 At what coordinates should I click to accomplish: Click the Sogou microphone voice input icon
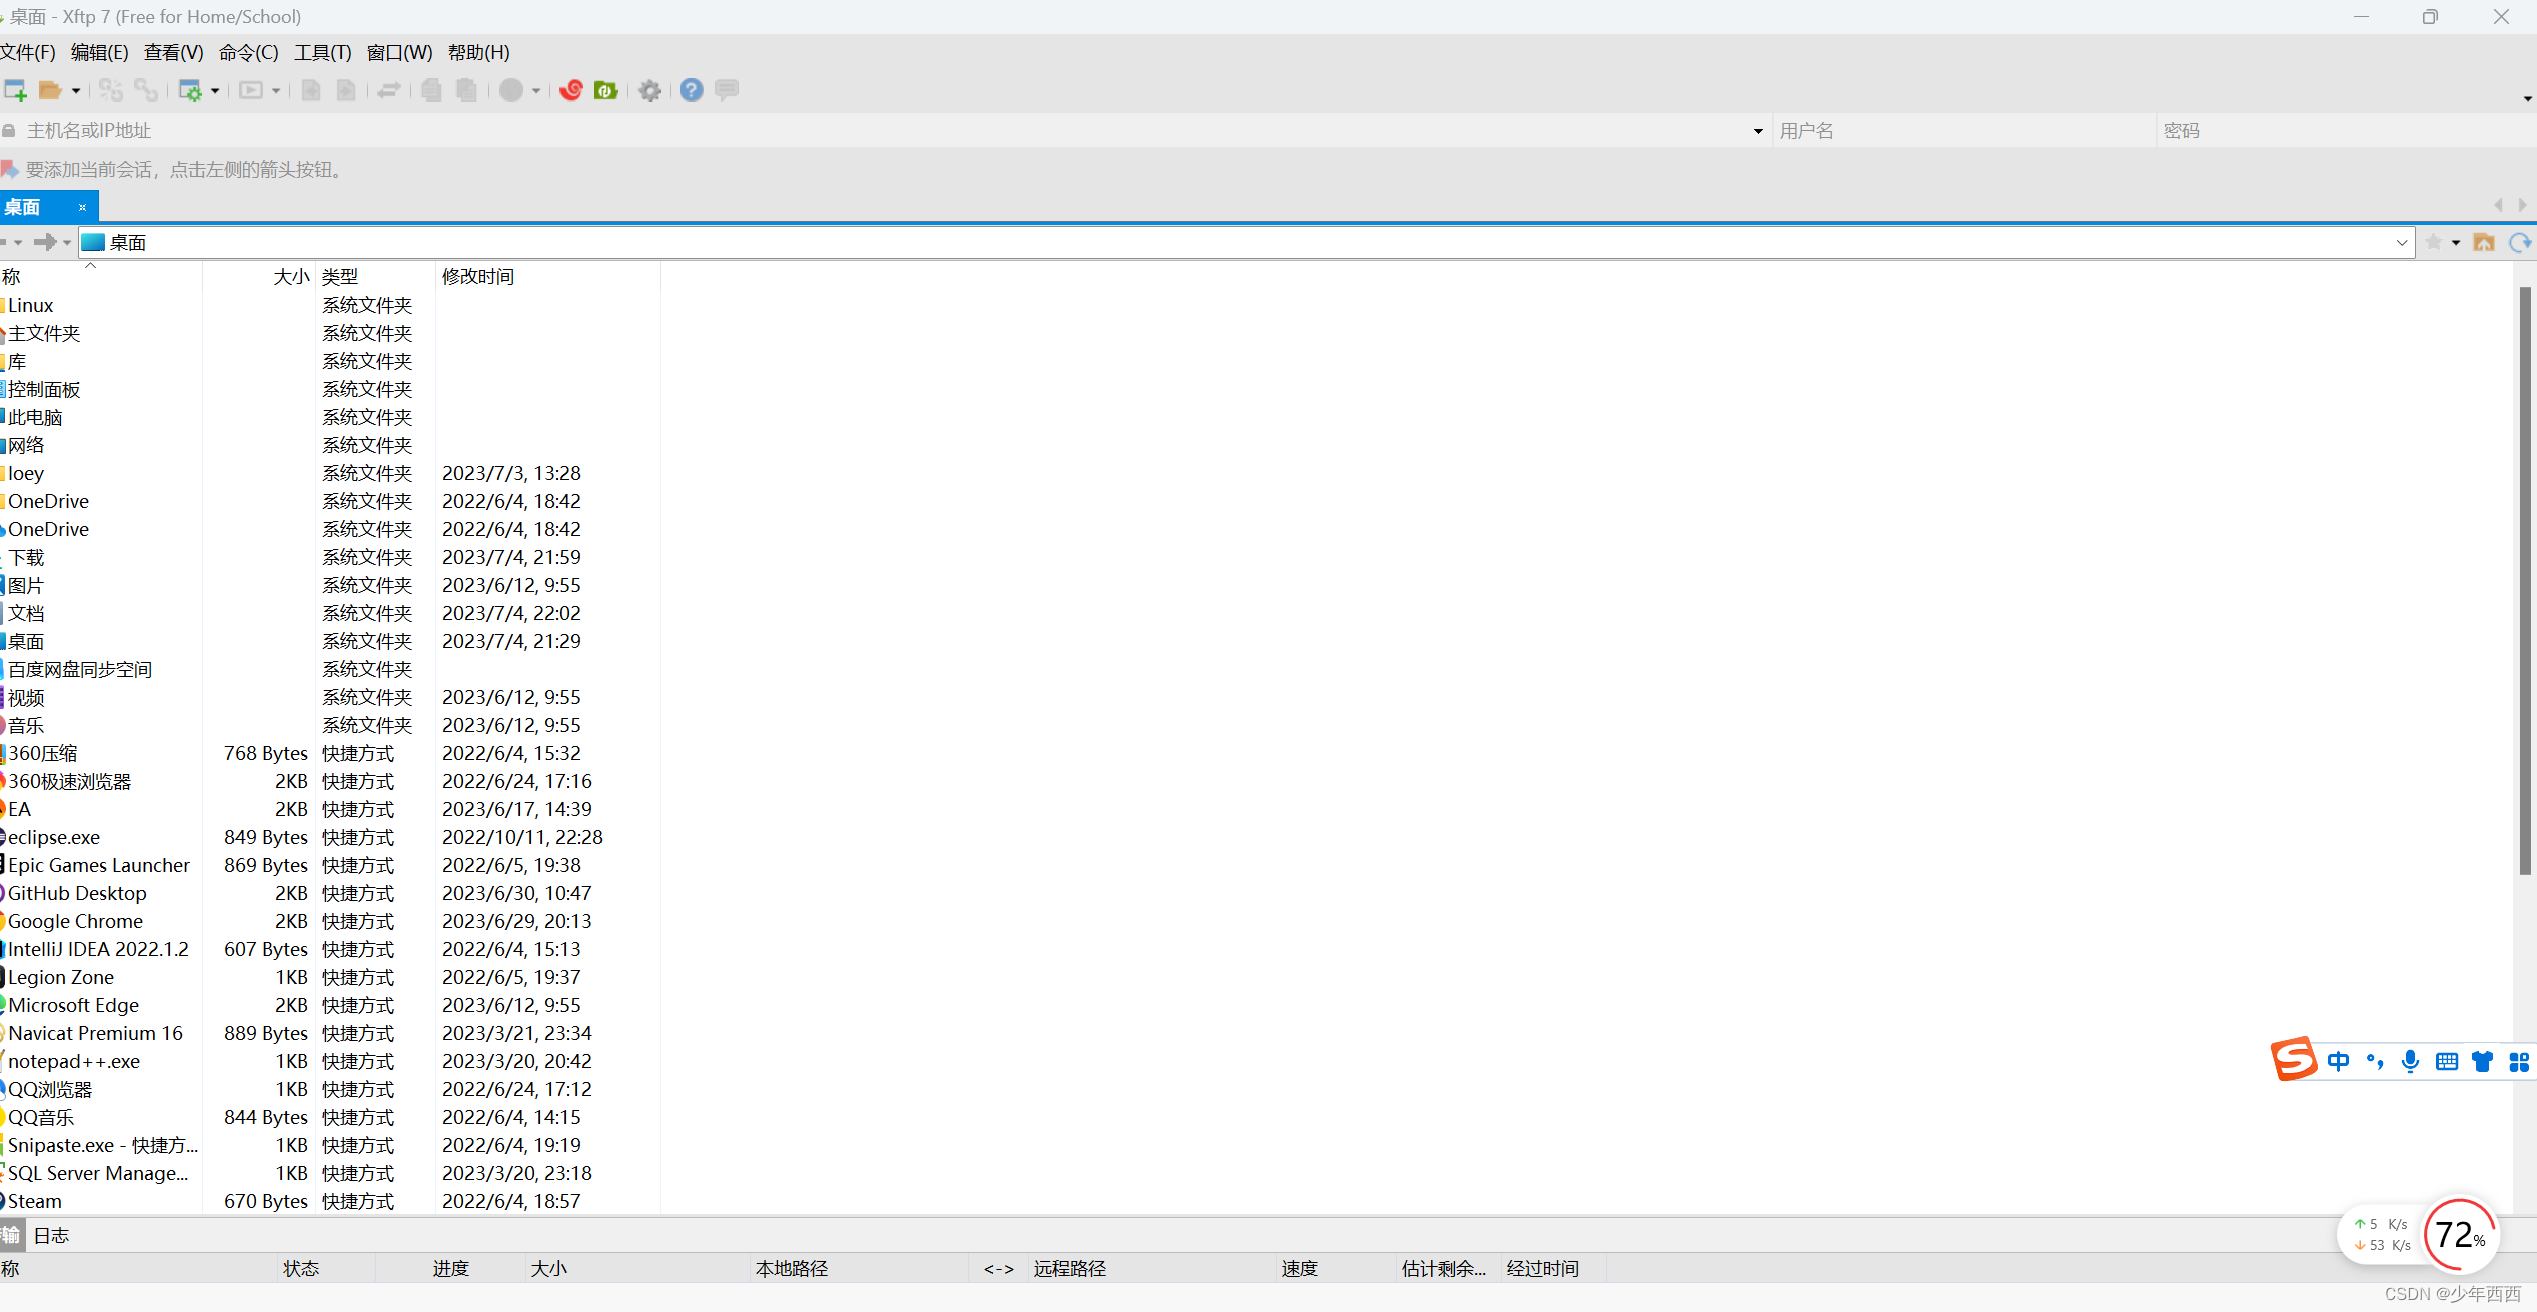[2411, 1061]
